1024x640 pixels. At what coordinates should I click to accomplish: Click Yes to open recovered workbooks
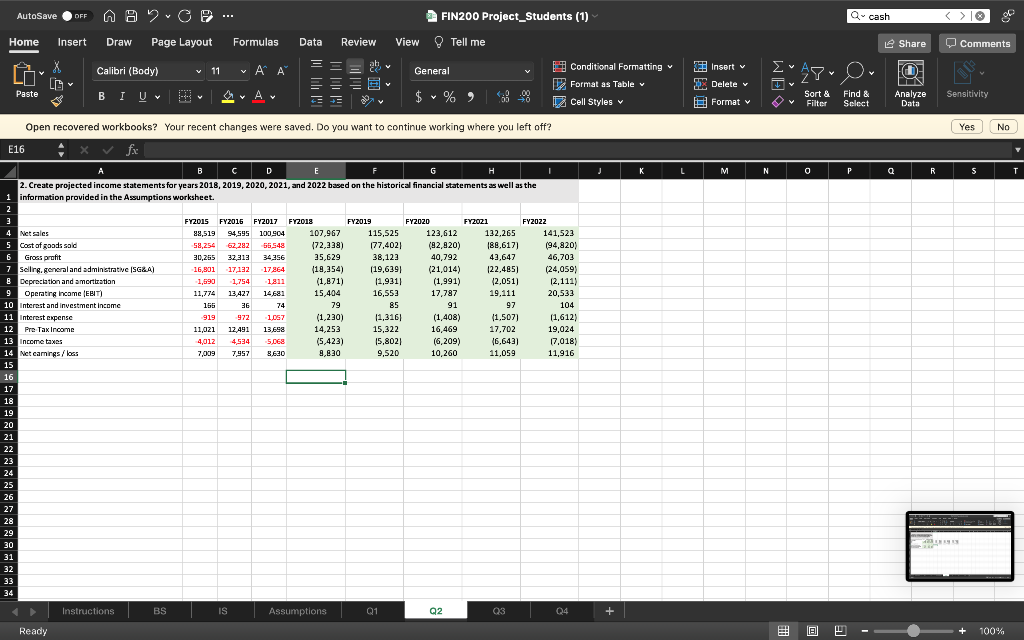click(x=967, y=127)
